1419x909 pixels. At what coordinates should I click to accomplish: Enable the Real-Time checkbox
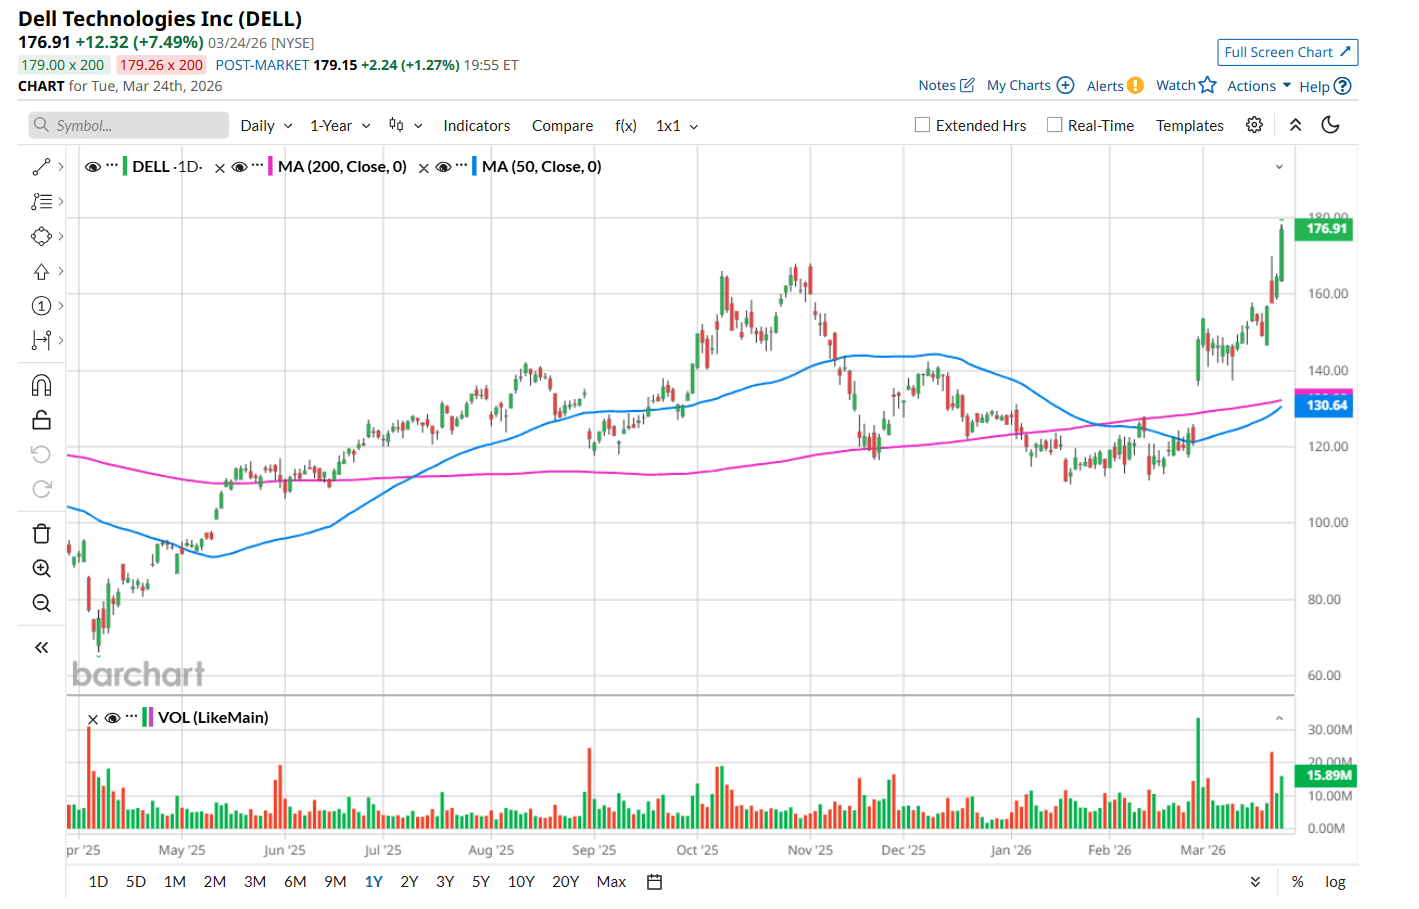click(1054, 125)
